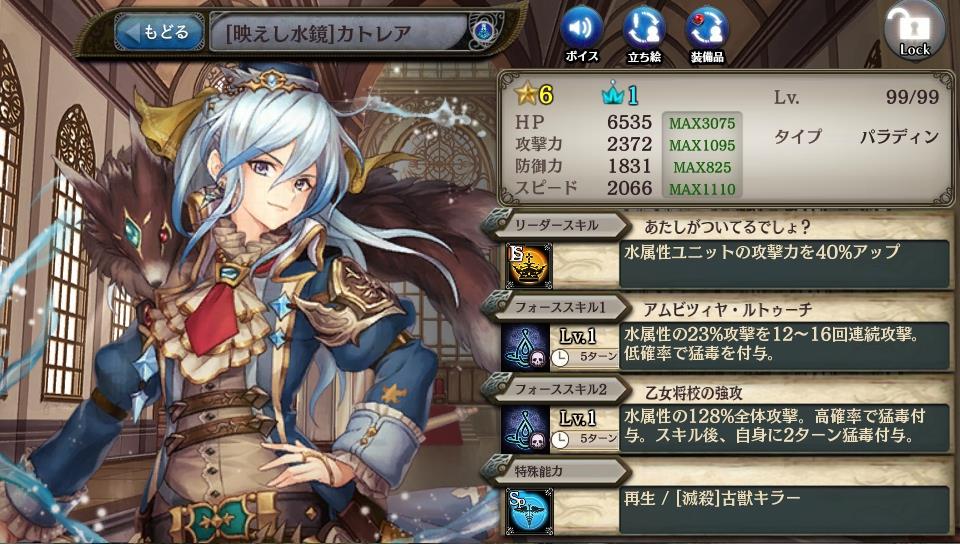This screenshot has width=960, height=544.
Task: Tap the Force Skill 1 turn clock icon
Action: pyautogui.click(x=560, y=359)
